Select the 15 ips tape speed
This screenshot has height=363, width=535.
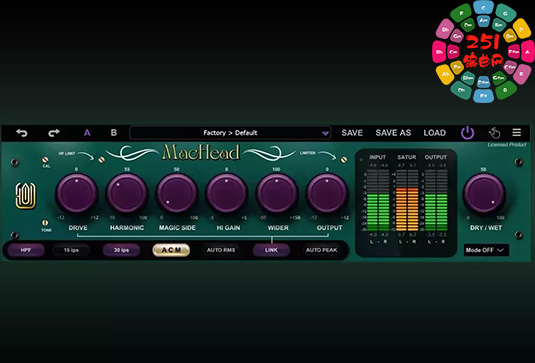click(x=71, y=250)
